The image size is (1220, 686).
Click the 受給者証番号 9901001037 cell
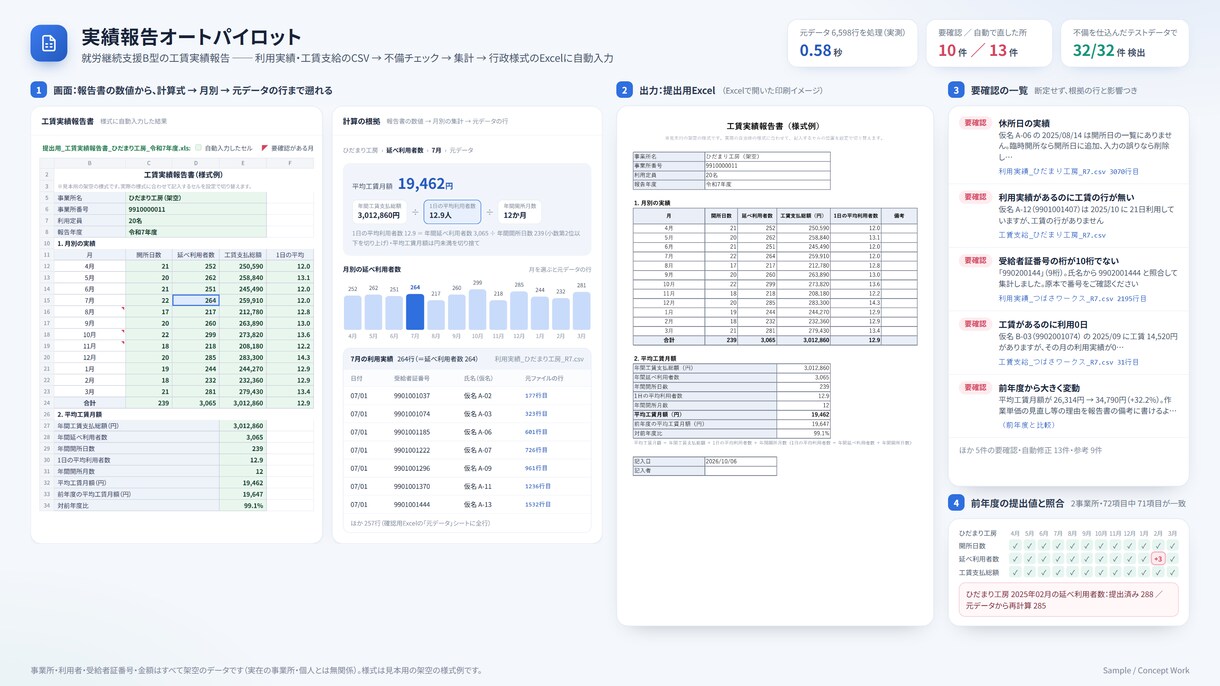[410, 395]
